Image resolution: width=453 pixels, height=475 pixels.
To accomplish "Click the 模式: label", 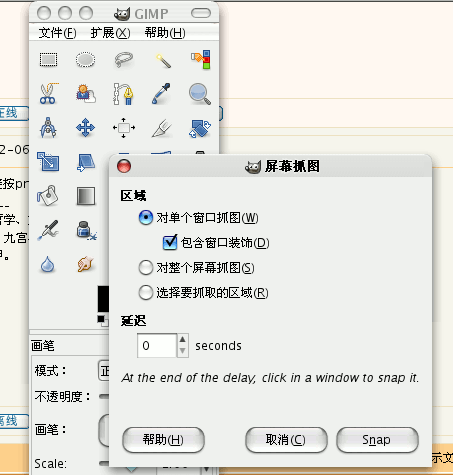I will point(50,371).
